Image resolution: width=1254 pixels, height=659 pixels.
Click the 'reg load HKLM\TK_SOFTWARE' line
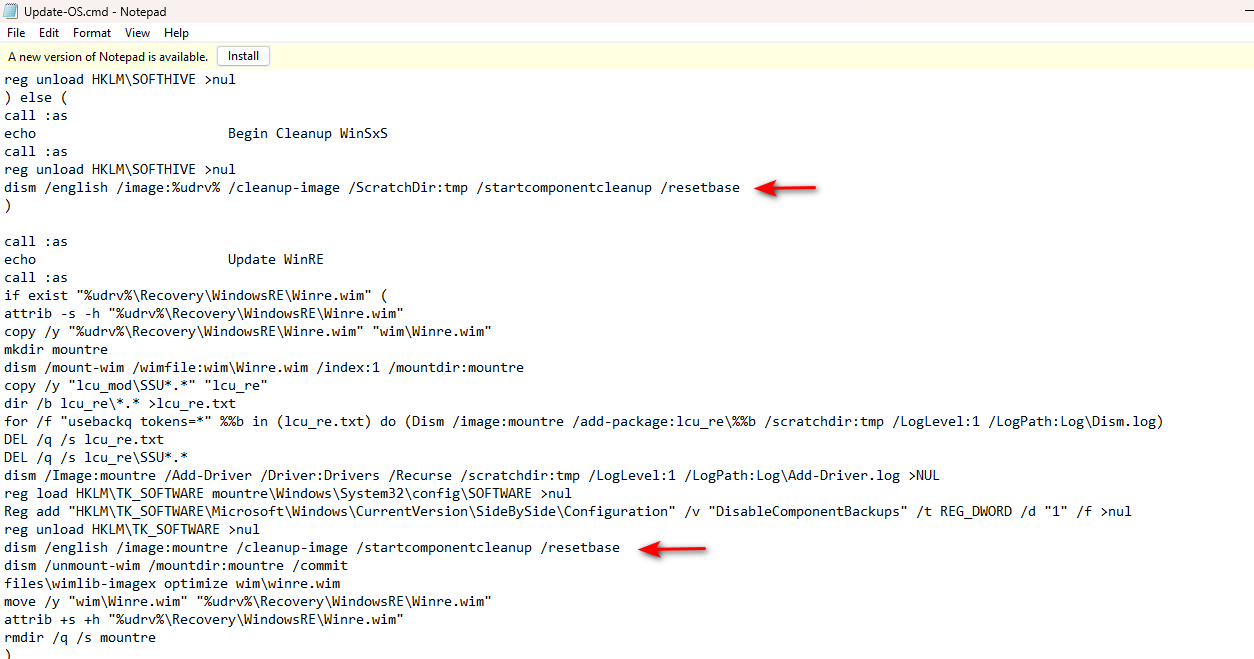288,493
